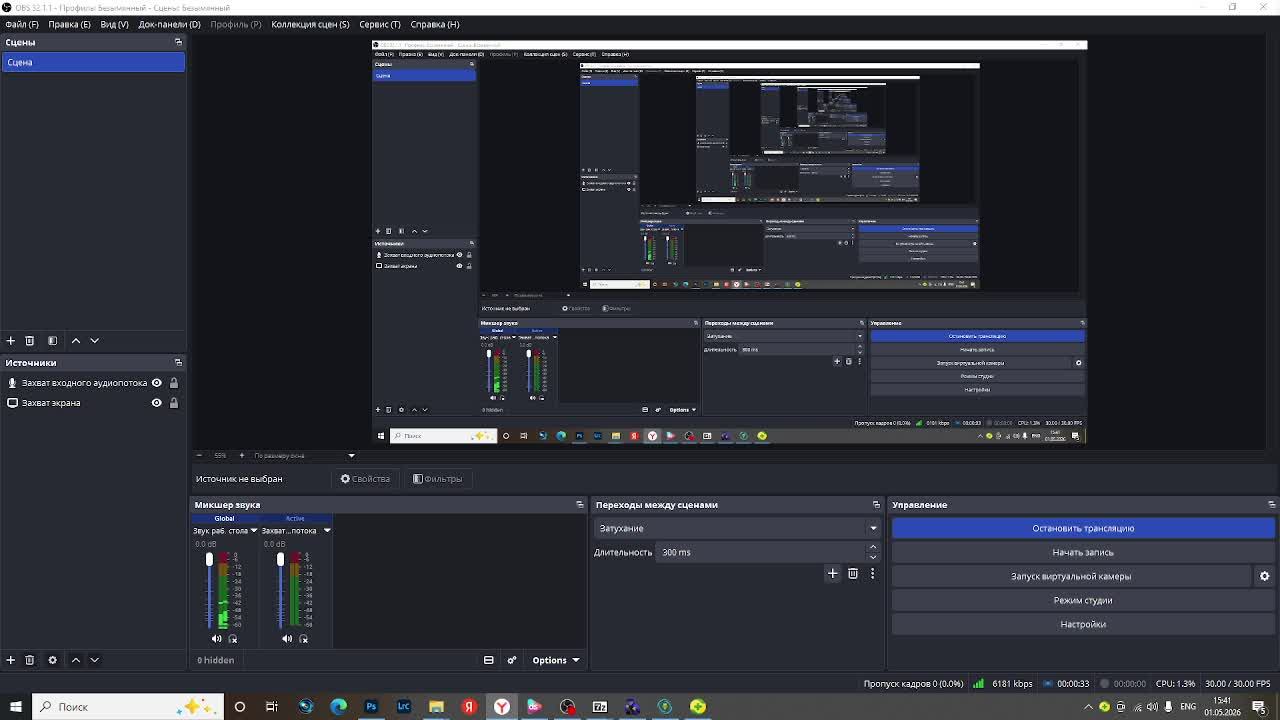Open the Сервис menu
Image resolution: width=1280 pixels, height=720 pixels.
coord(379,24)
